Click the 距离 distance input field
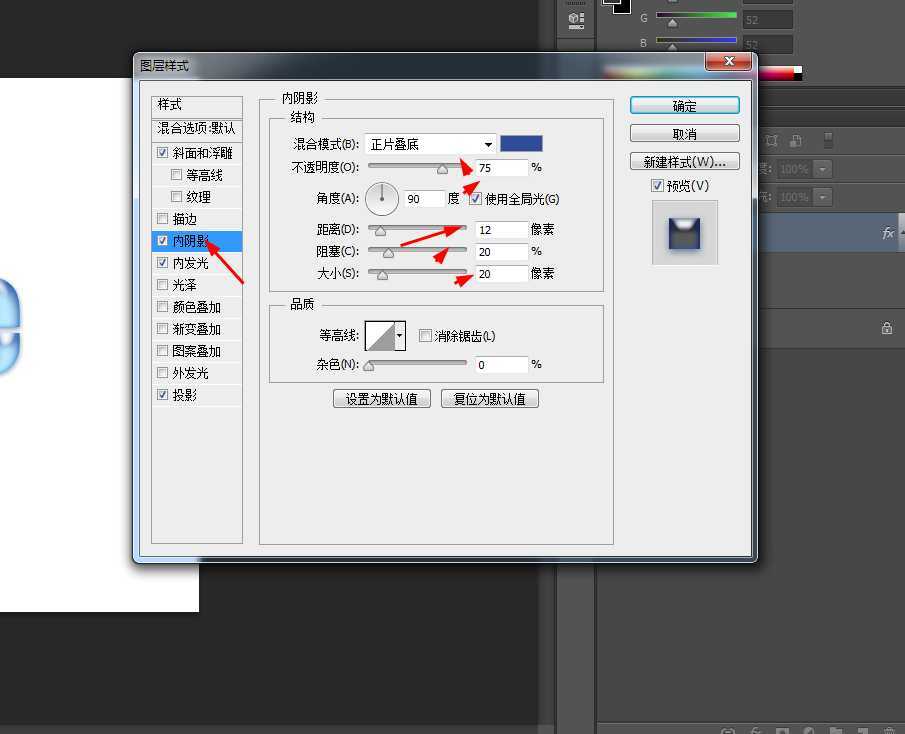The height and width of the screenshot is (734, 905). pos(500,229)
